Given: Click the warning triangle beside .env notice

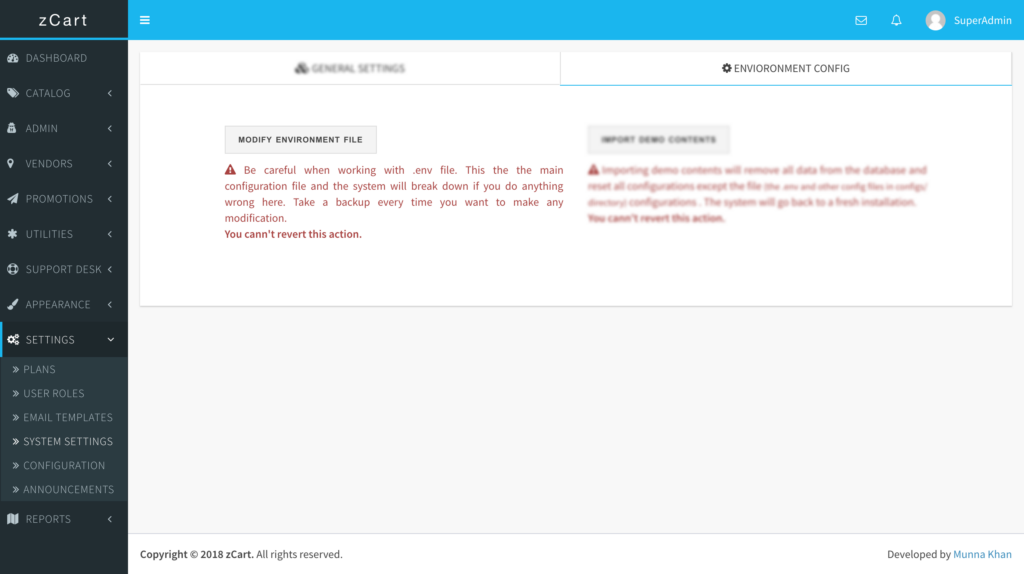Looking at the screenshot, I should [230, 170].
